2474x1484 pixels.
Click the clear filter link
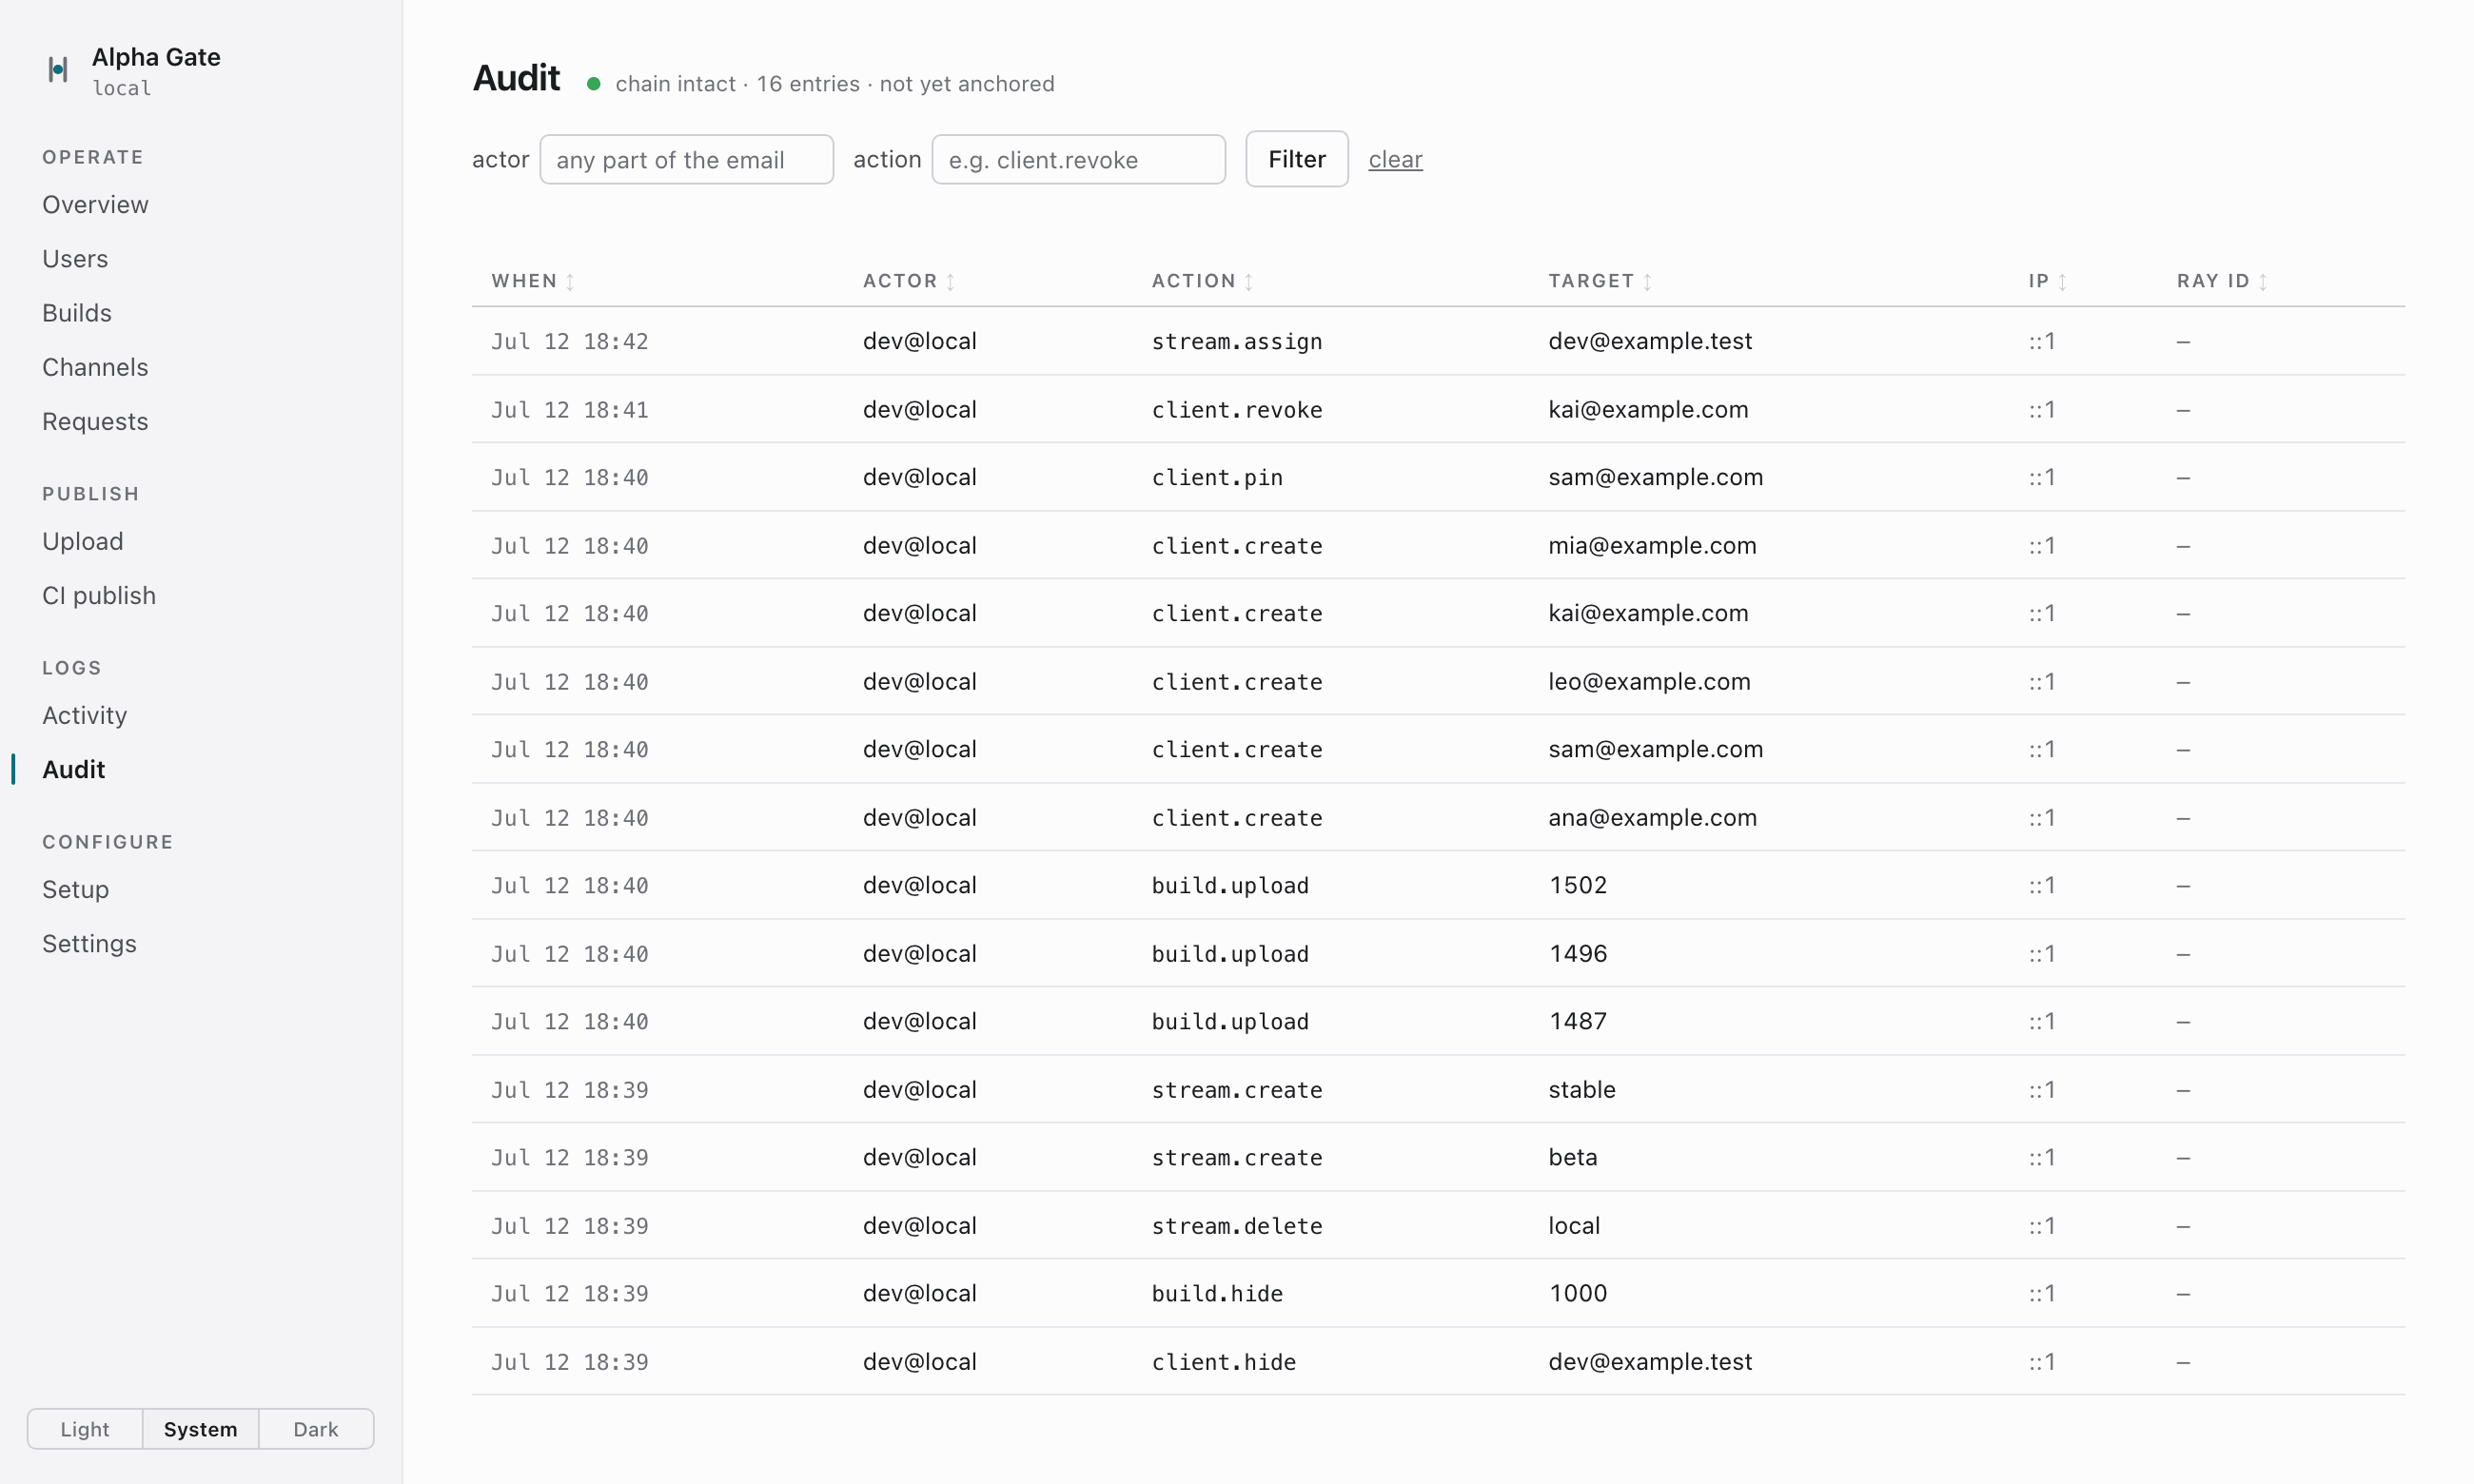(x=1395, y=159)
